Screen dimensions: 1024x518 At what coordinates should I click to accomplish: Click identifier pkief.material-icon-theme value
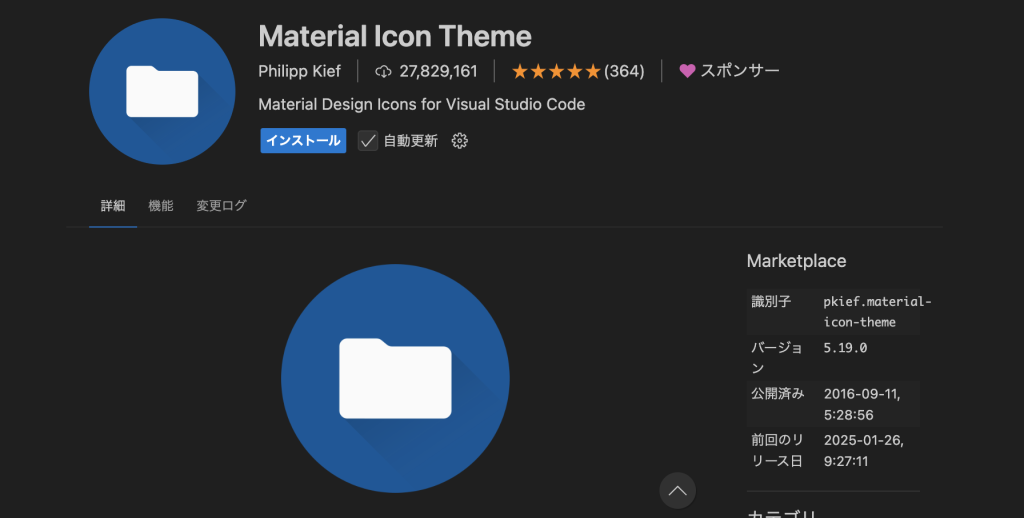click(866, 312)
